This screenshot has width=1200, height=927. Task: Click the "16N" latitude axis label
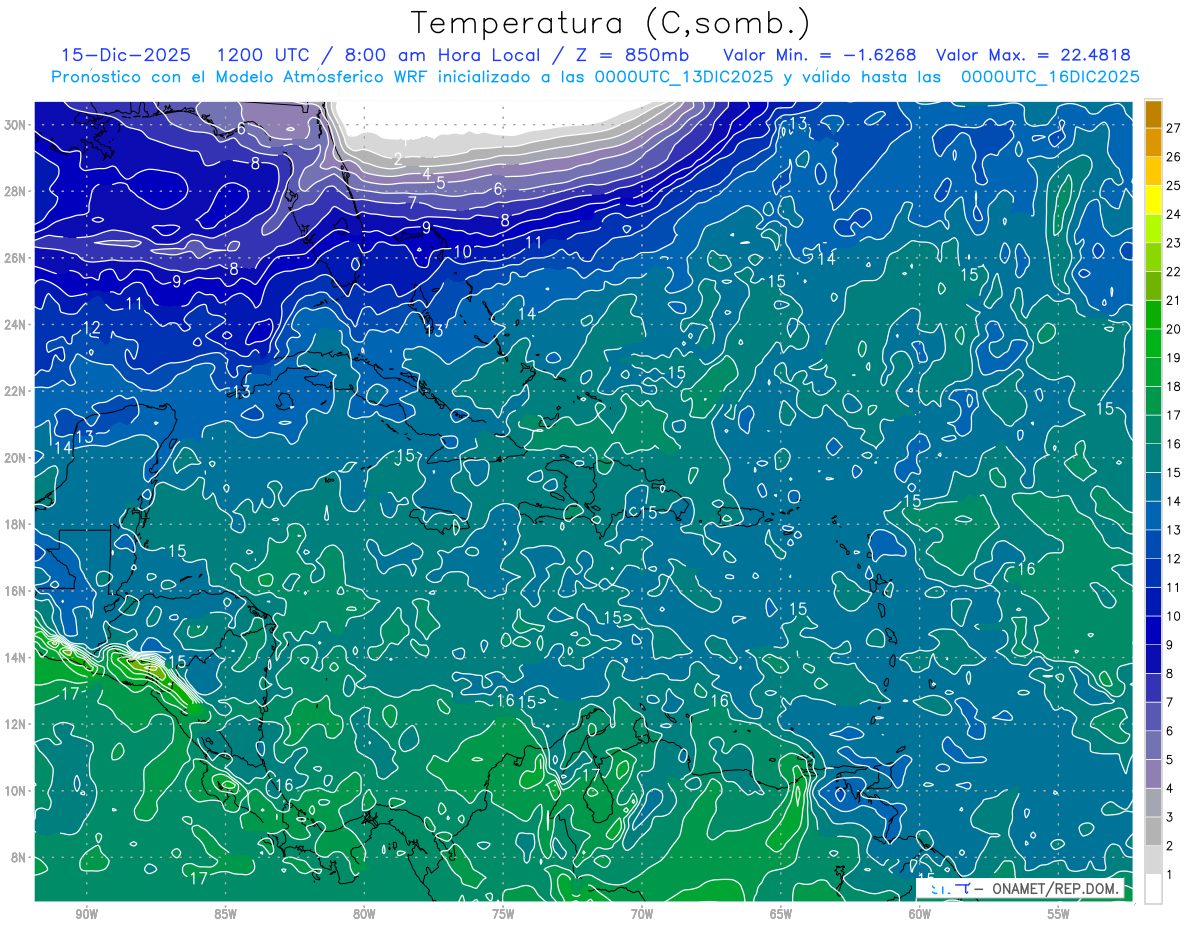pyautogui.click(x=17, y=591)
